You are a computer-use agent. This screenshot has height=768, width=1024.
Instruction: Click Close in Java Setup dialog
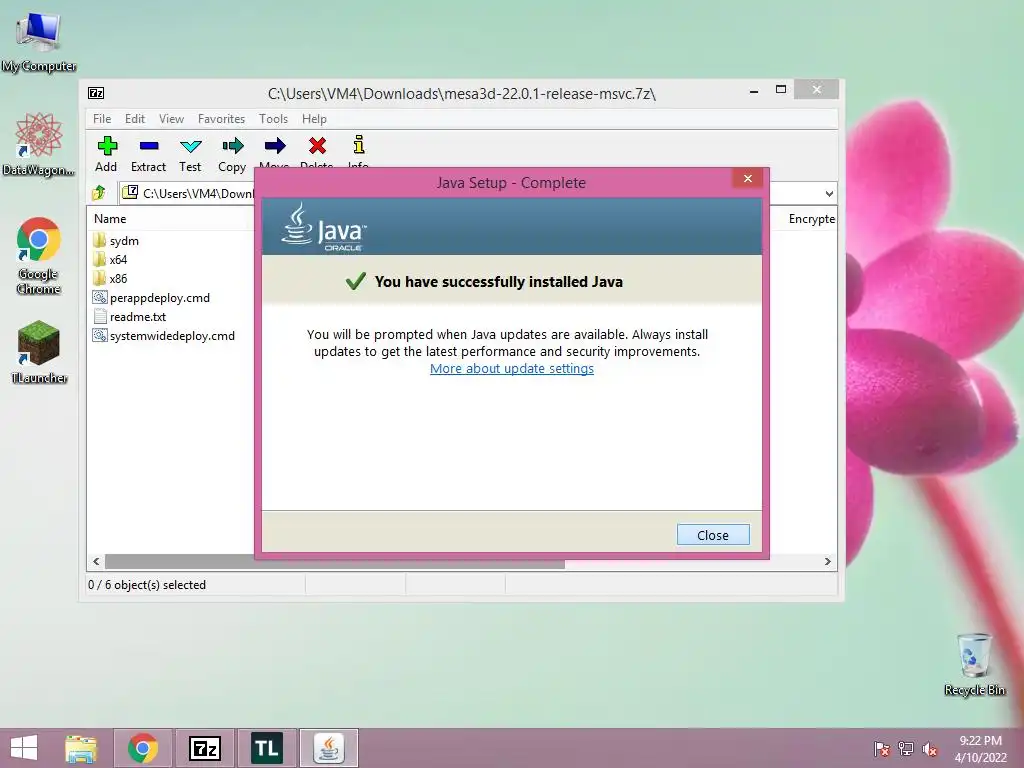click(713, 535)
